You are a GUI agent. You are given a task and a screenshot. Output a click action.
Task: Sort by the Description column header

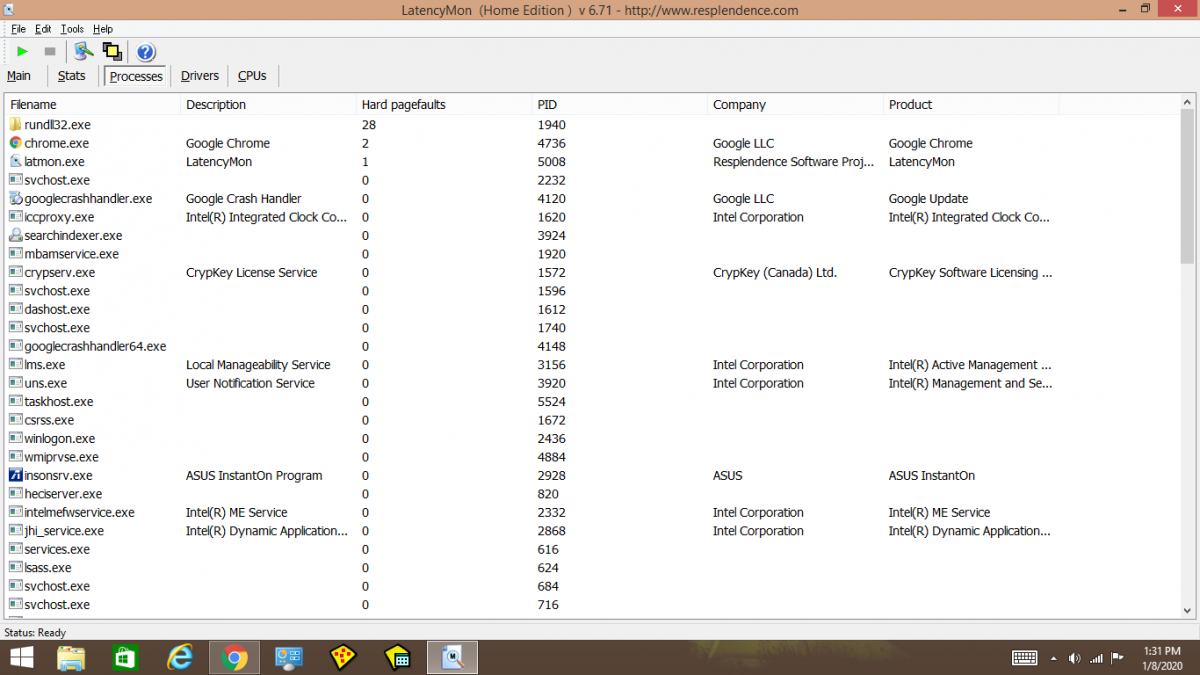(270, 105)
